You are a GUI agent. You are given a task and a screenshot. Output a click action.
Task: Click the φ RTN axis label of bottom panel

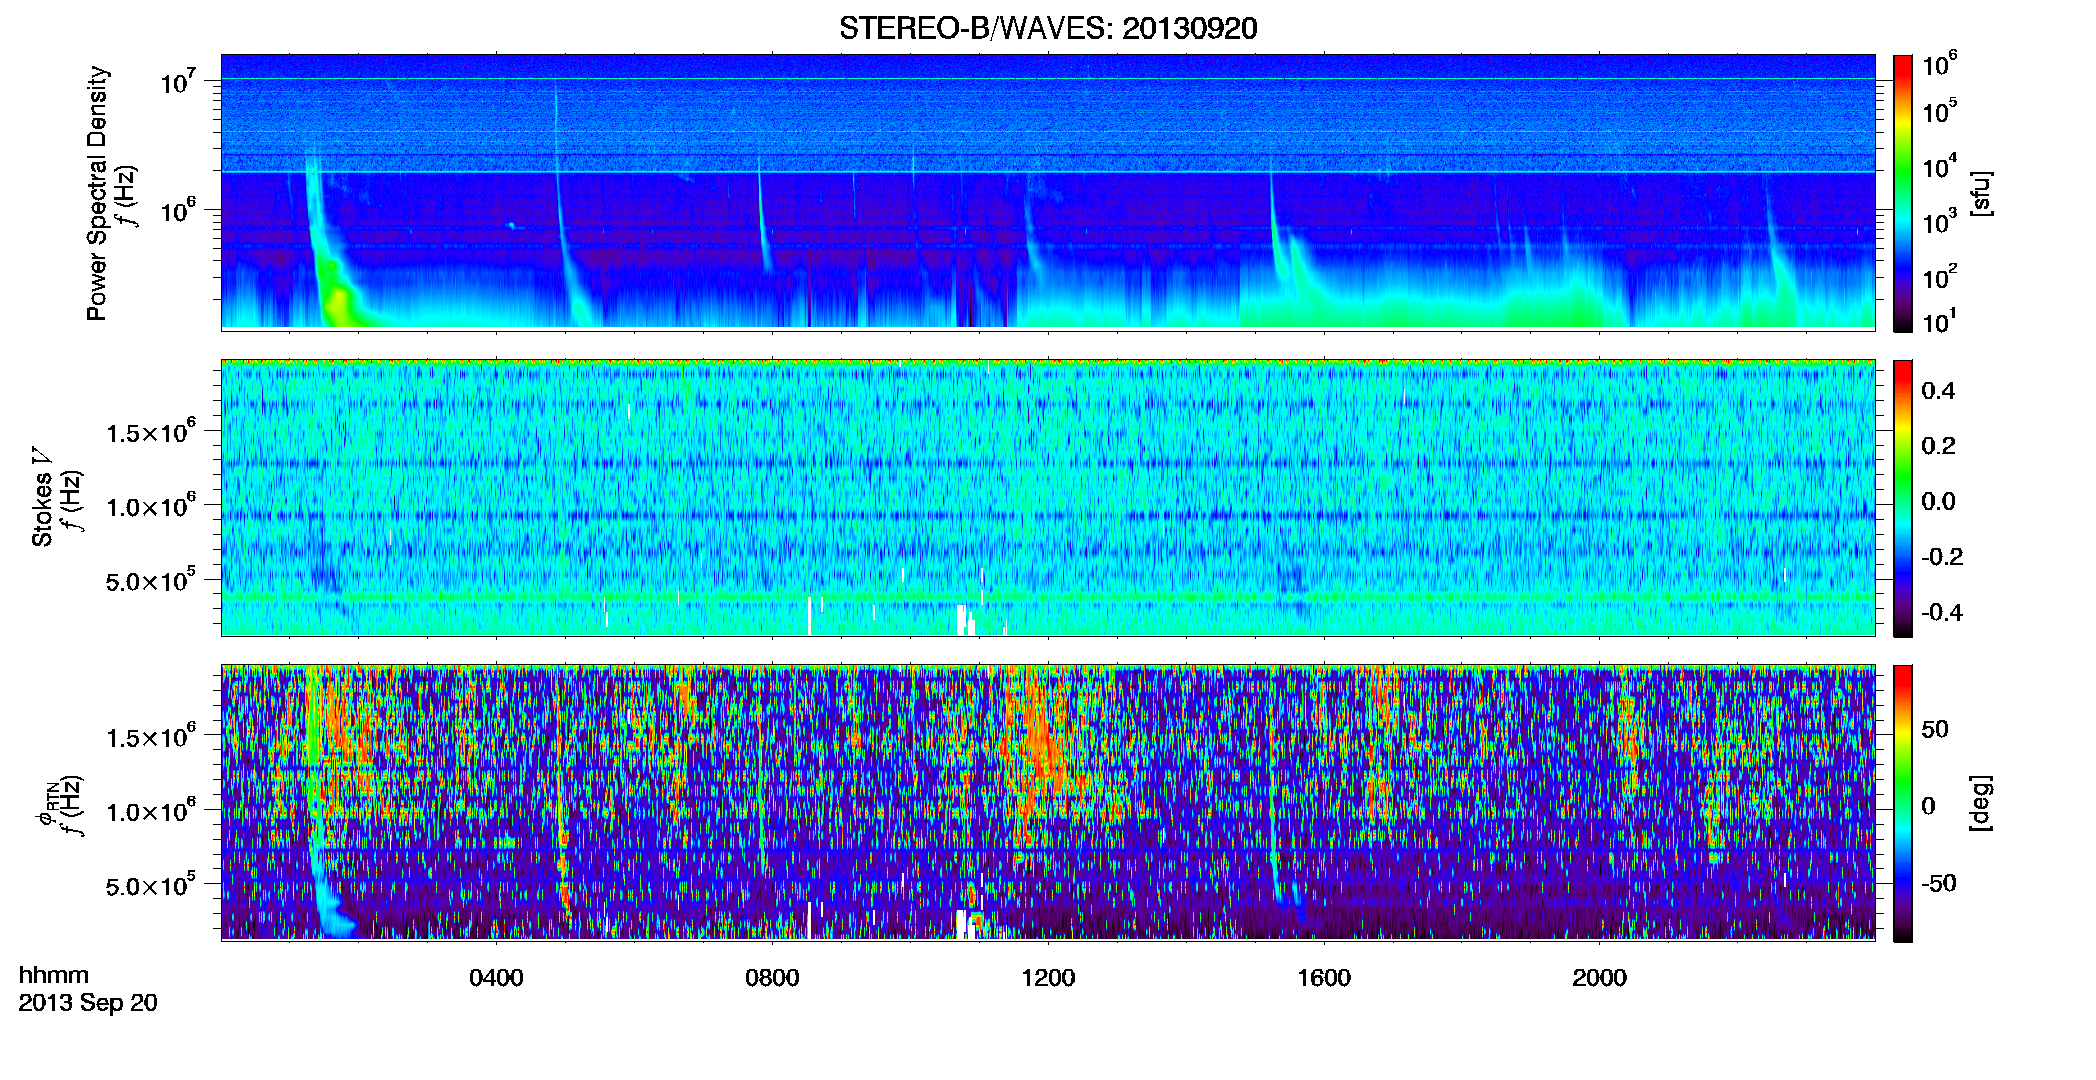point(47,803)
